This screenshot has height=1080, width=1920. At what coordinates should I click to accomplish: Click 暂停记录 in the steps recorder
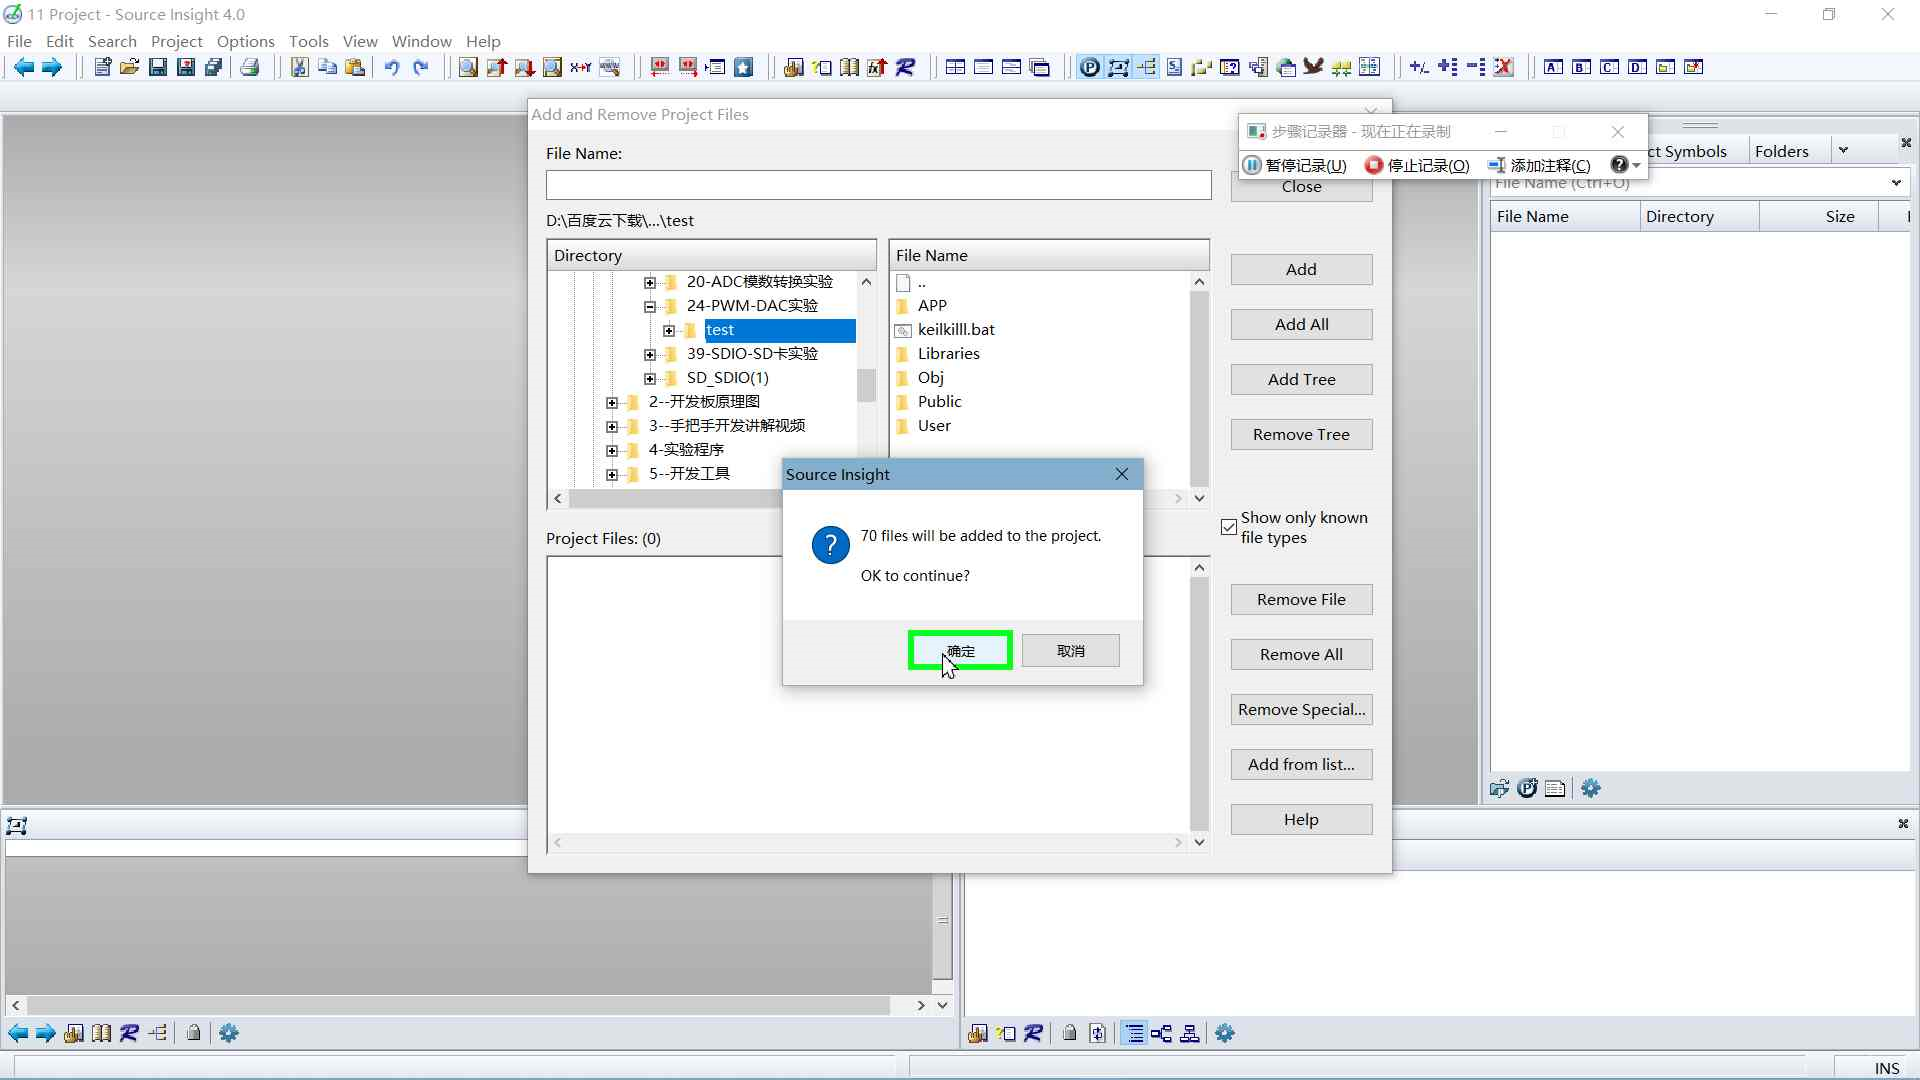pos(1295,165)
